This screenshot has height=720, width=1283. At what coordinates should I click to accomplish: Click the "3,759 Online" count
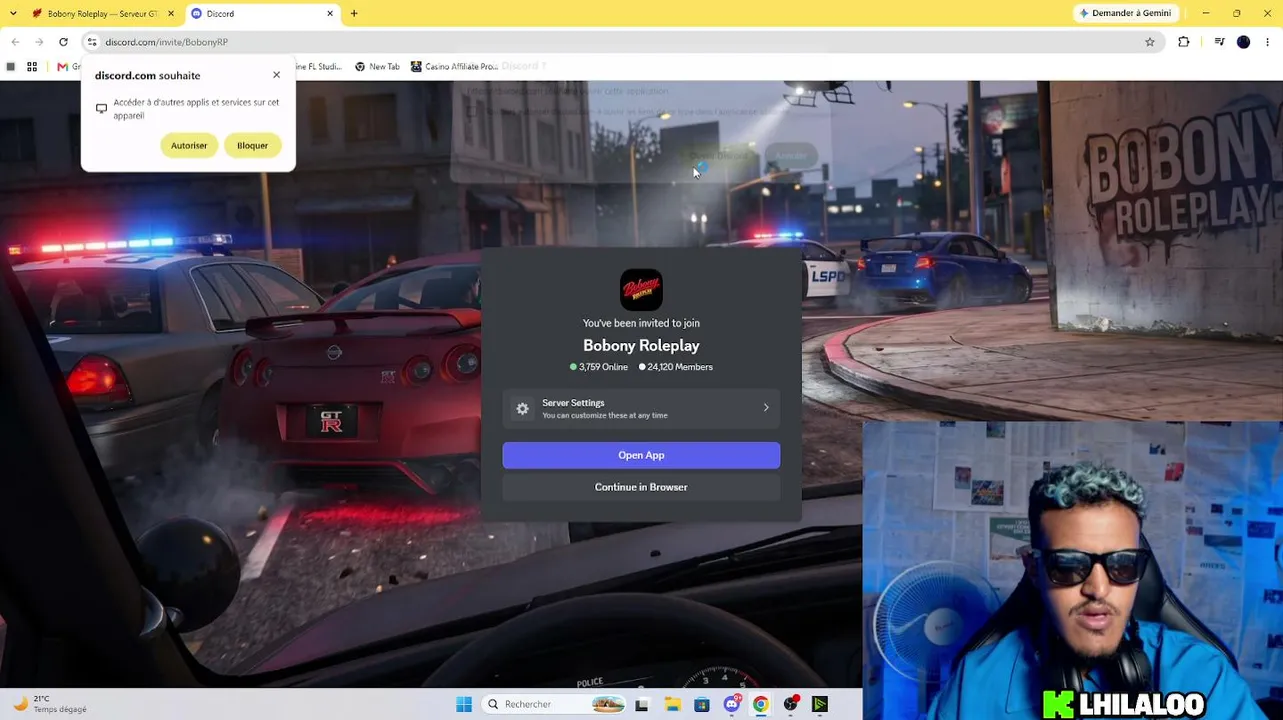[599, 367]
